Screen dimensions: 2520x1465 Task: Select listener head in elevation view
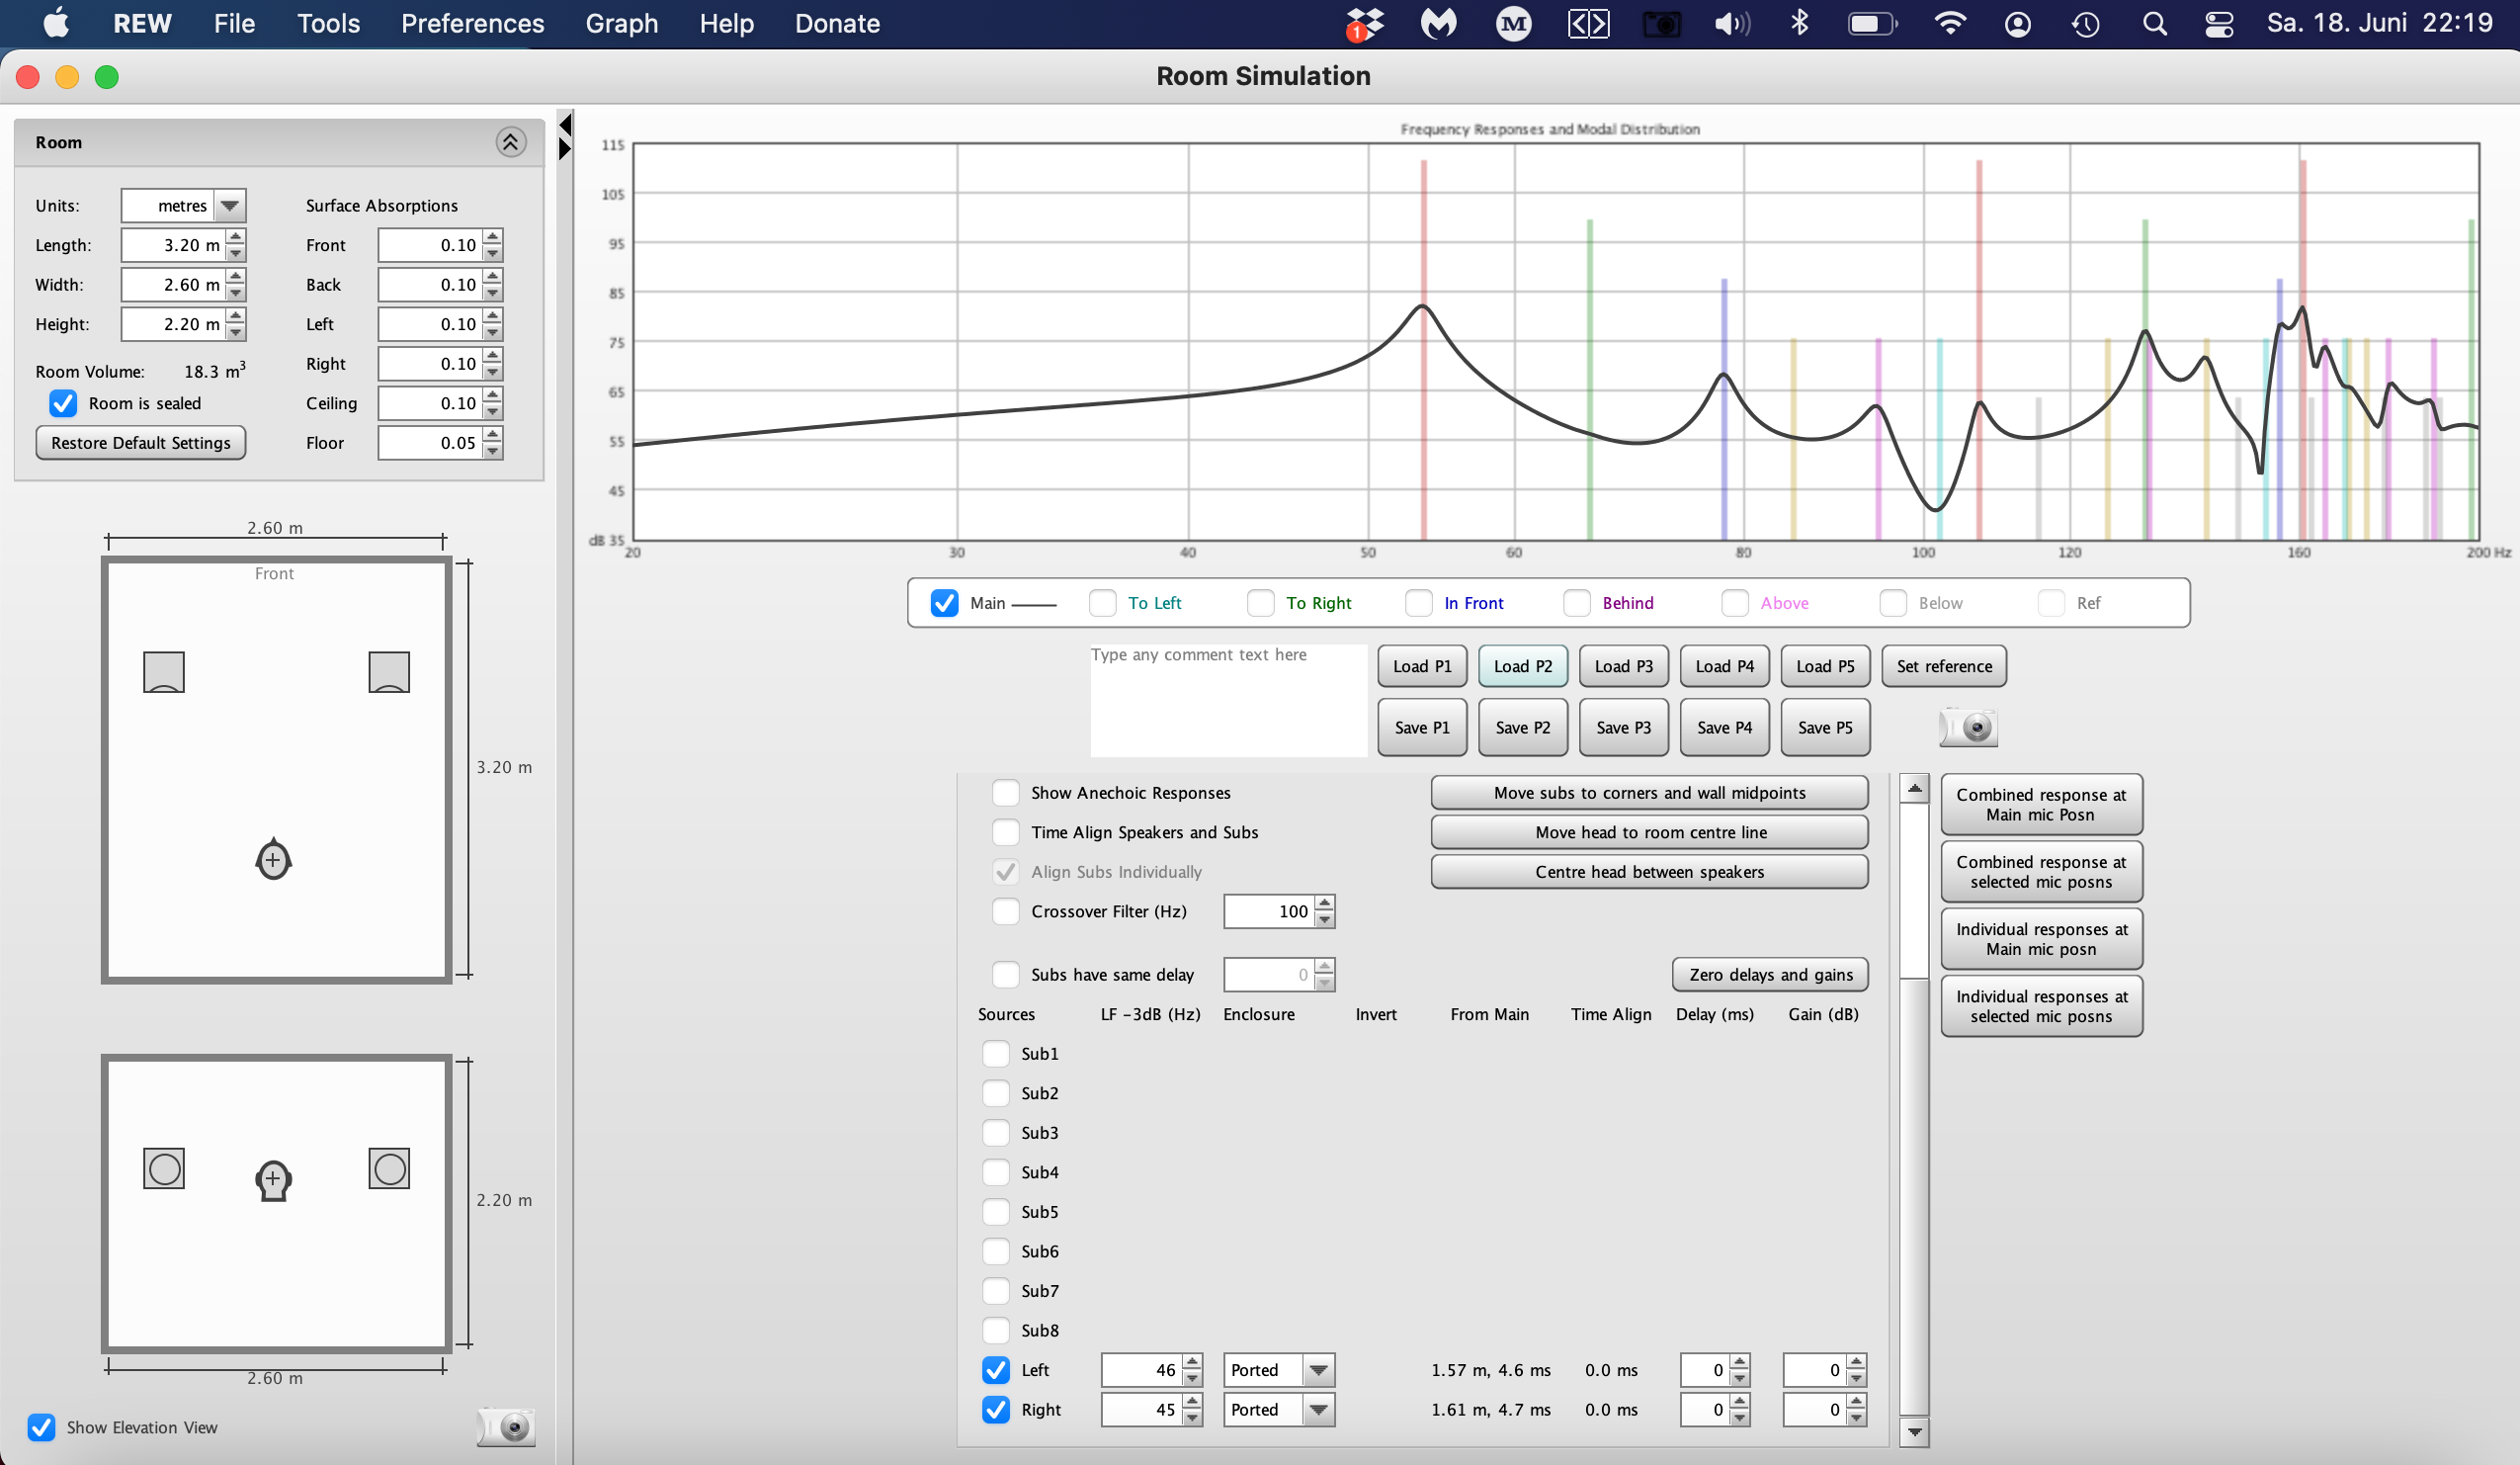[x=273, y=1180]
